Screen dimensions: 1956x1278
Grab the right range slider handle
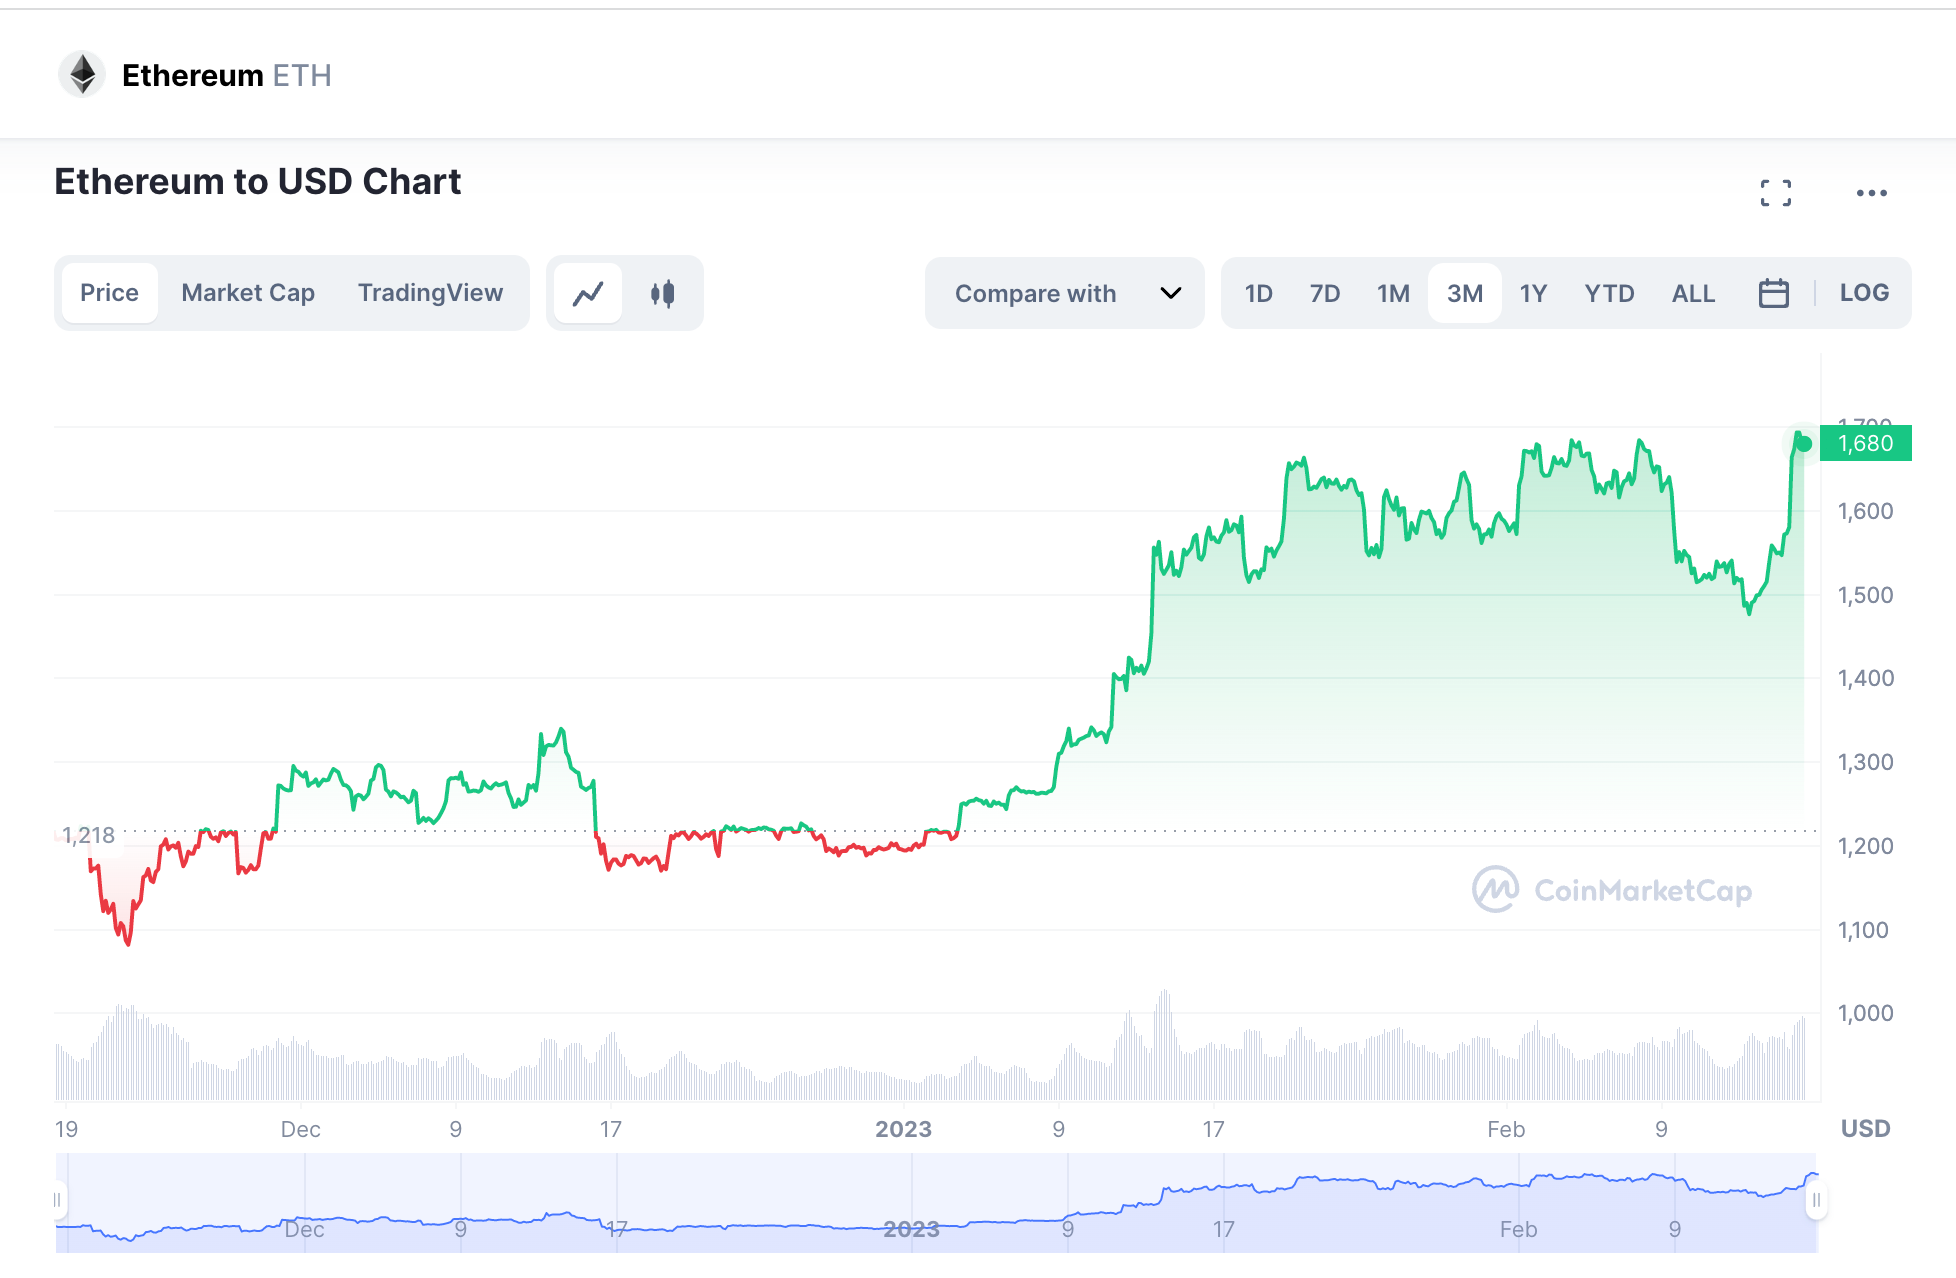point(1816,1199)
